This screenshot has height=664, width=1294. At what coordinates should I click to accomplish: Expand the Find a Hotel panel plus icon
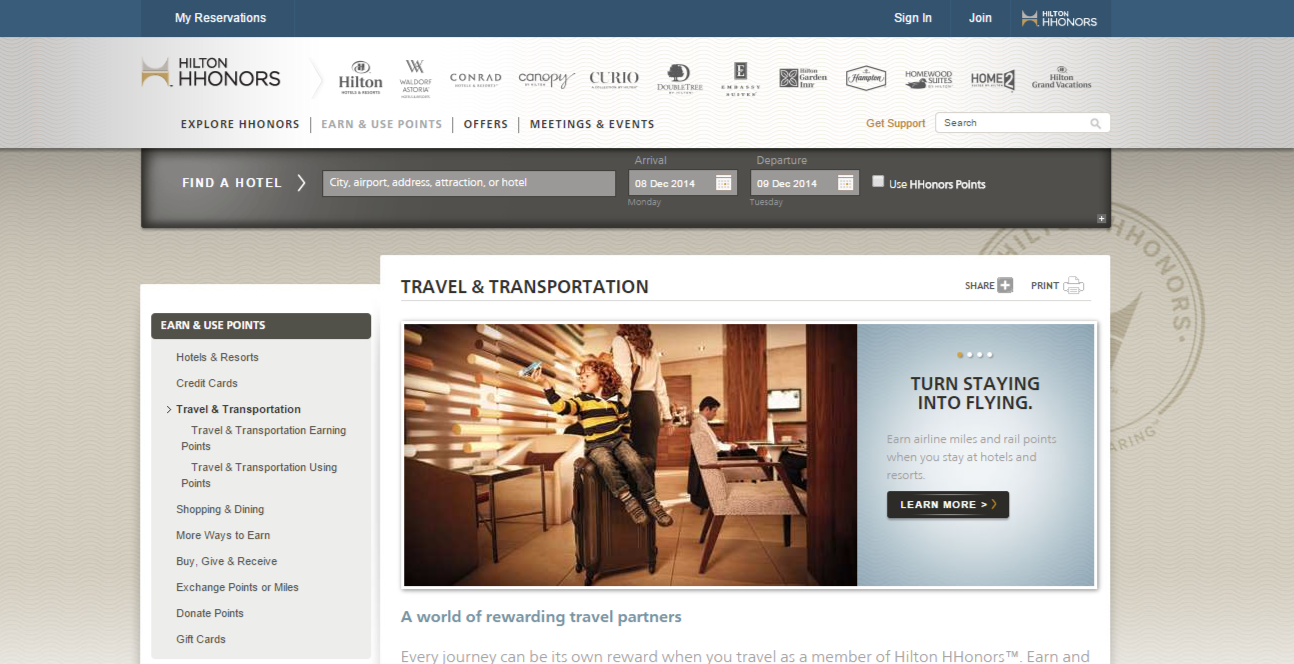tap(1102, 219)
